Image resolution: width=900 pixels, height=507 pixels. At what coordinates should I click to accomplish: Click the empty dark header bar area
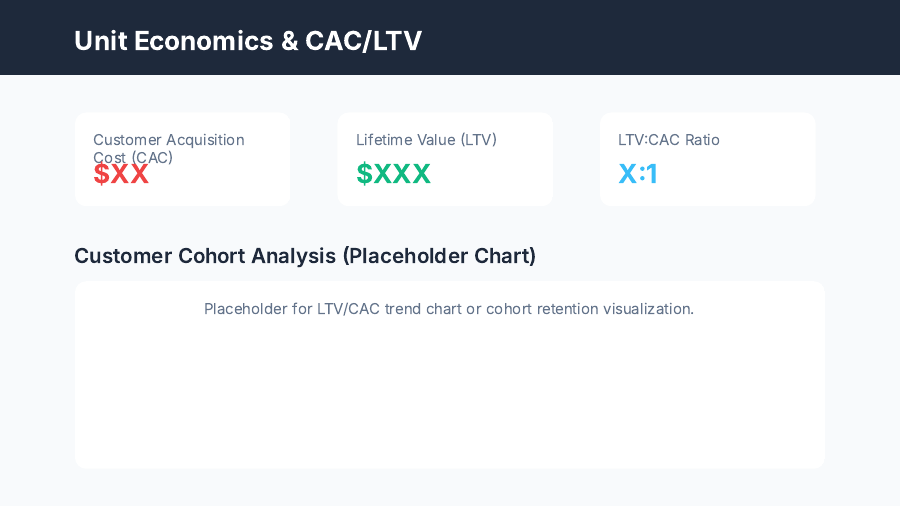pos(660,38)
